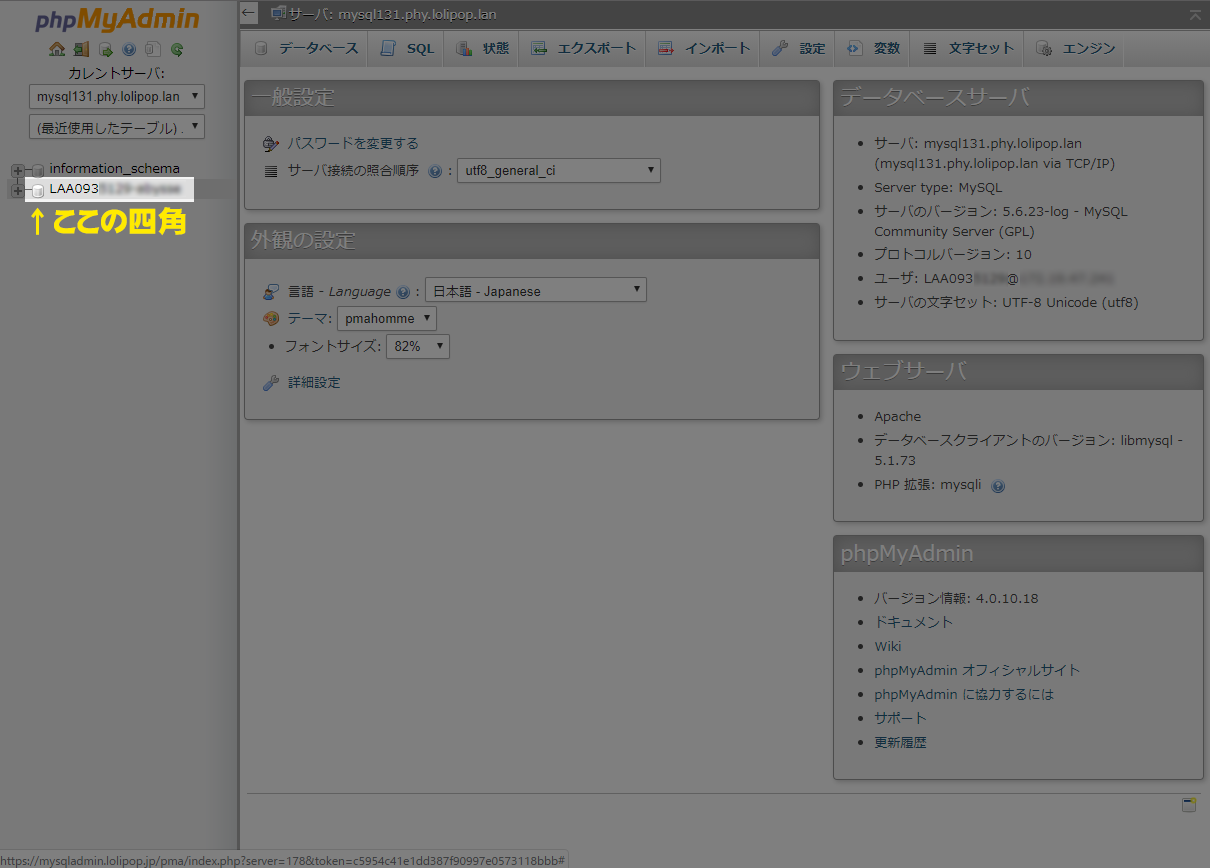Open help icon next to Language
This screenshot has height=868, width=1210.
403,292
